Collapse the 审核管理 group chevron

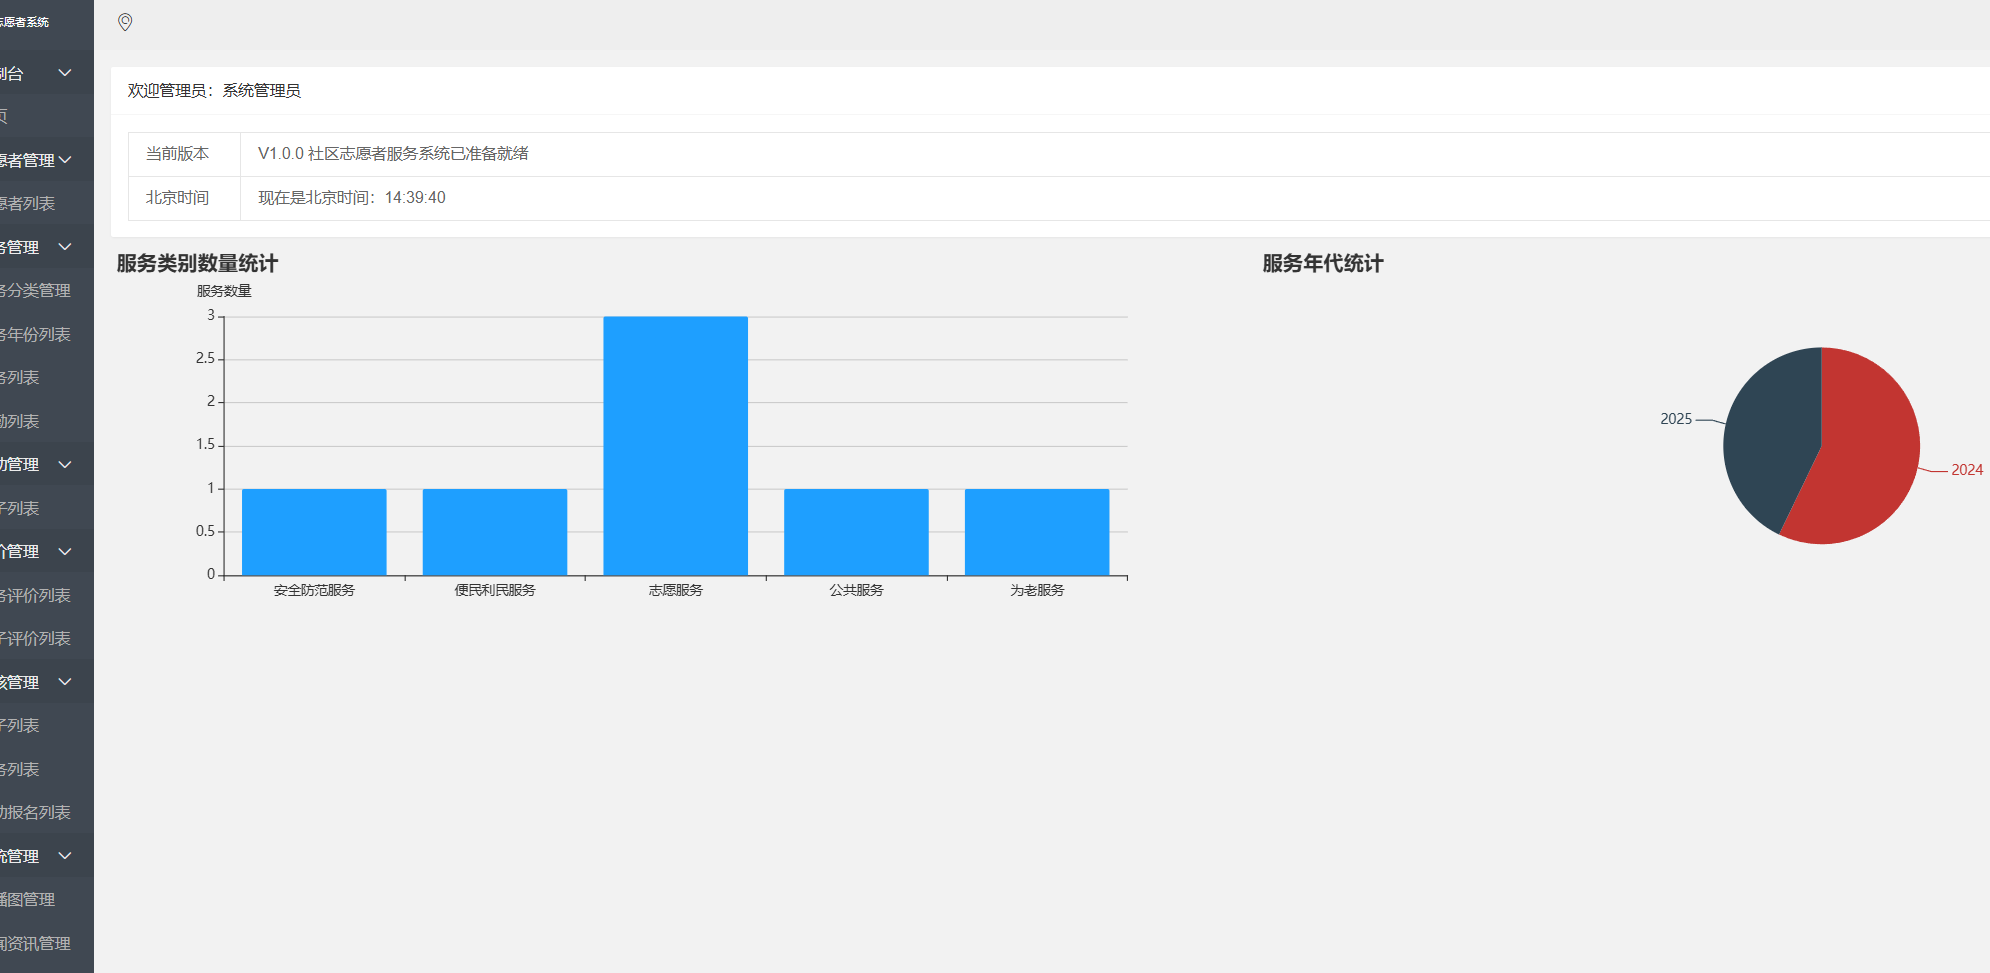point(65,682)
